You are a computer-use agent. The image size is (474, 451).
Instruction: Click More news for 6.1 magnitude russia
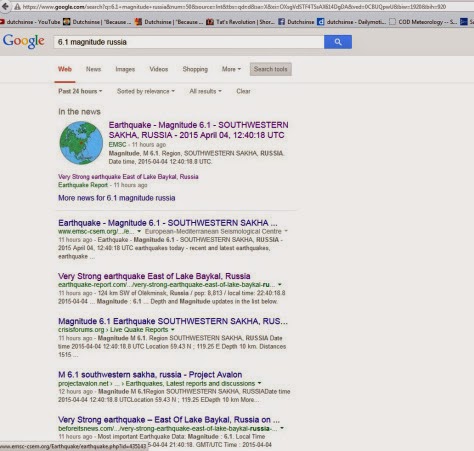117,198
